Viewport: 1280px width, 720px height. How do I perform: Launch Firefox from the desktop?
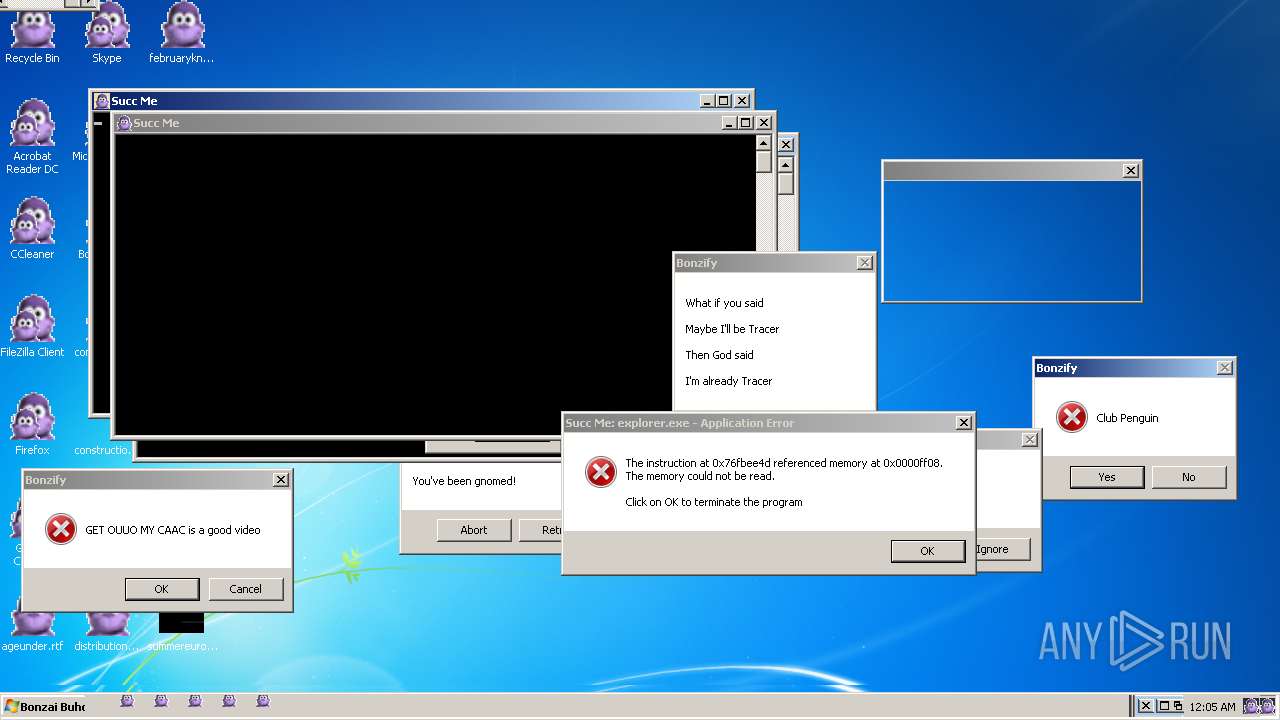(32, 425)
